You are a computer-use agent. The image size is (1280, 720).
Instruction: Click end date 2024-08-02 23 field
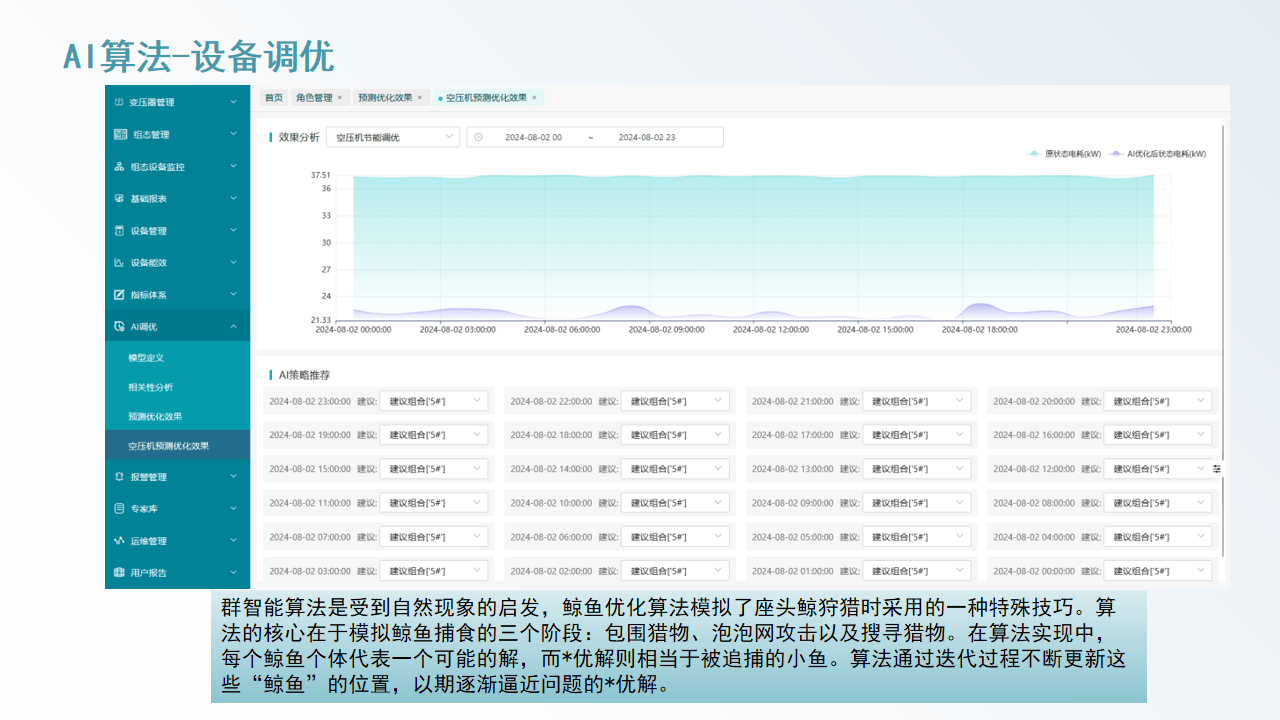[647, 137]
